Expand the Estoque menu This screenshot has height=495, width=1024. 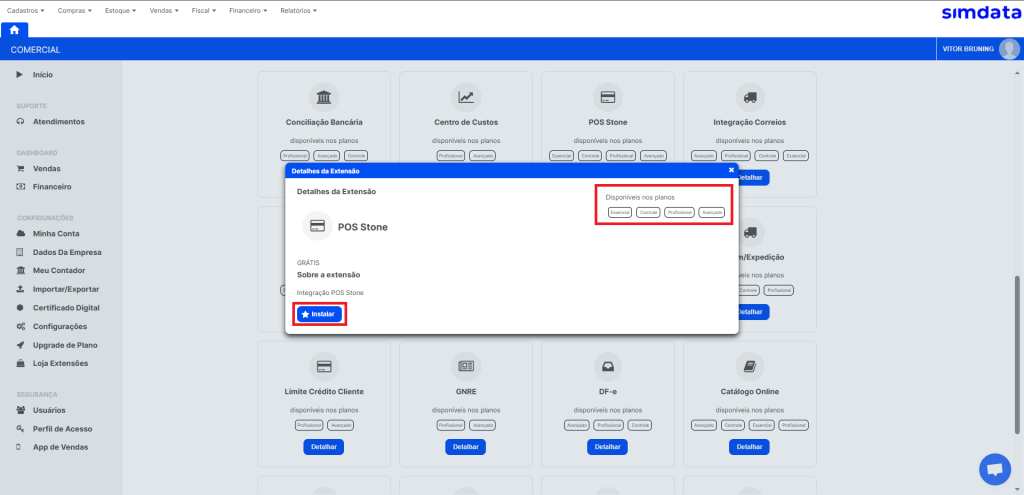point(121,11)
